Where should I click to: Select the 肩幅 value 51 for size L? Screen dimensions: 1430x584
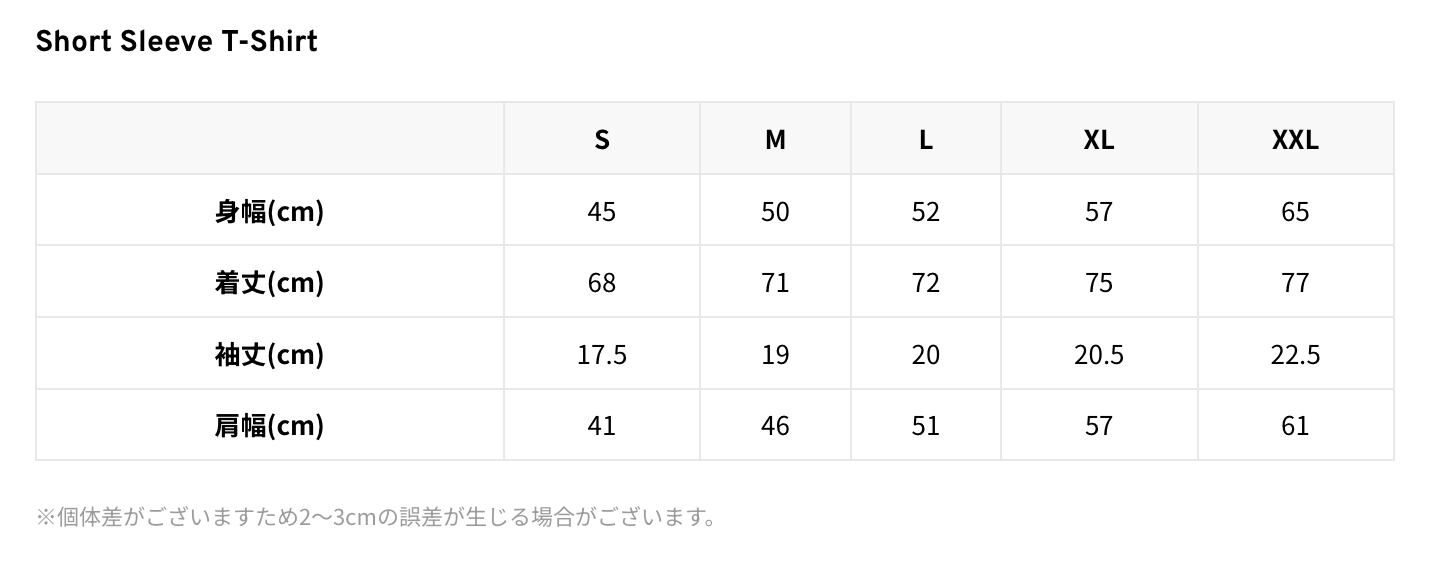(x=925, y=425)
